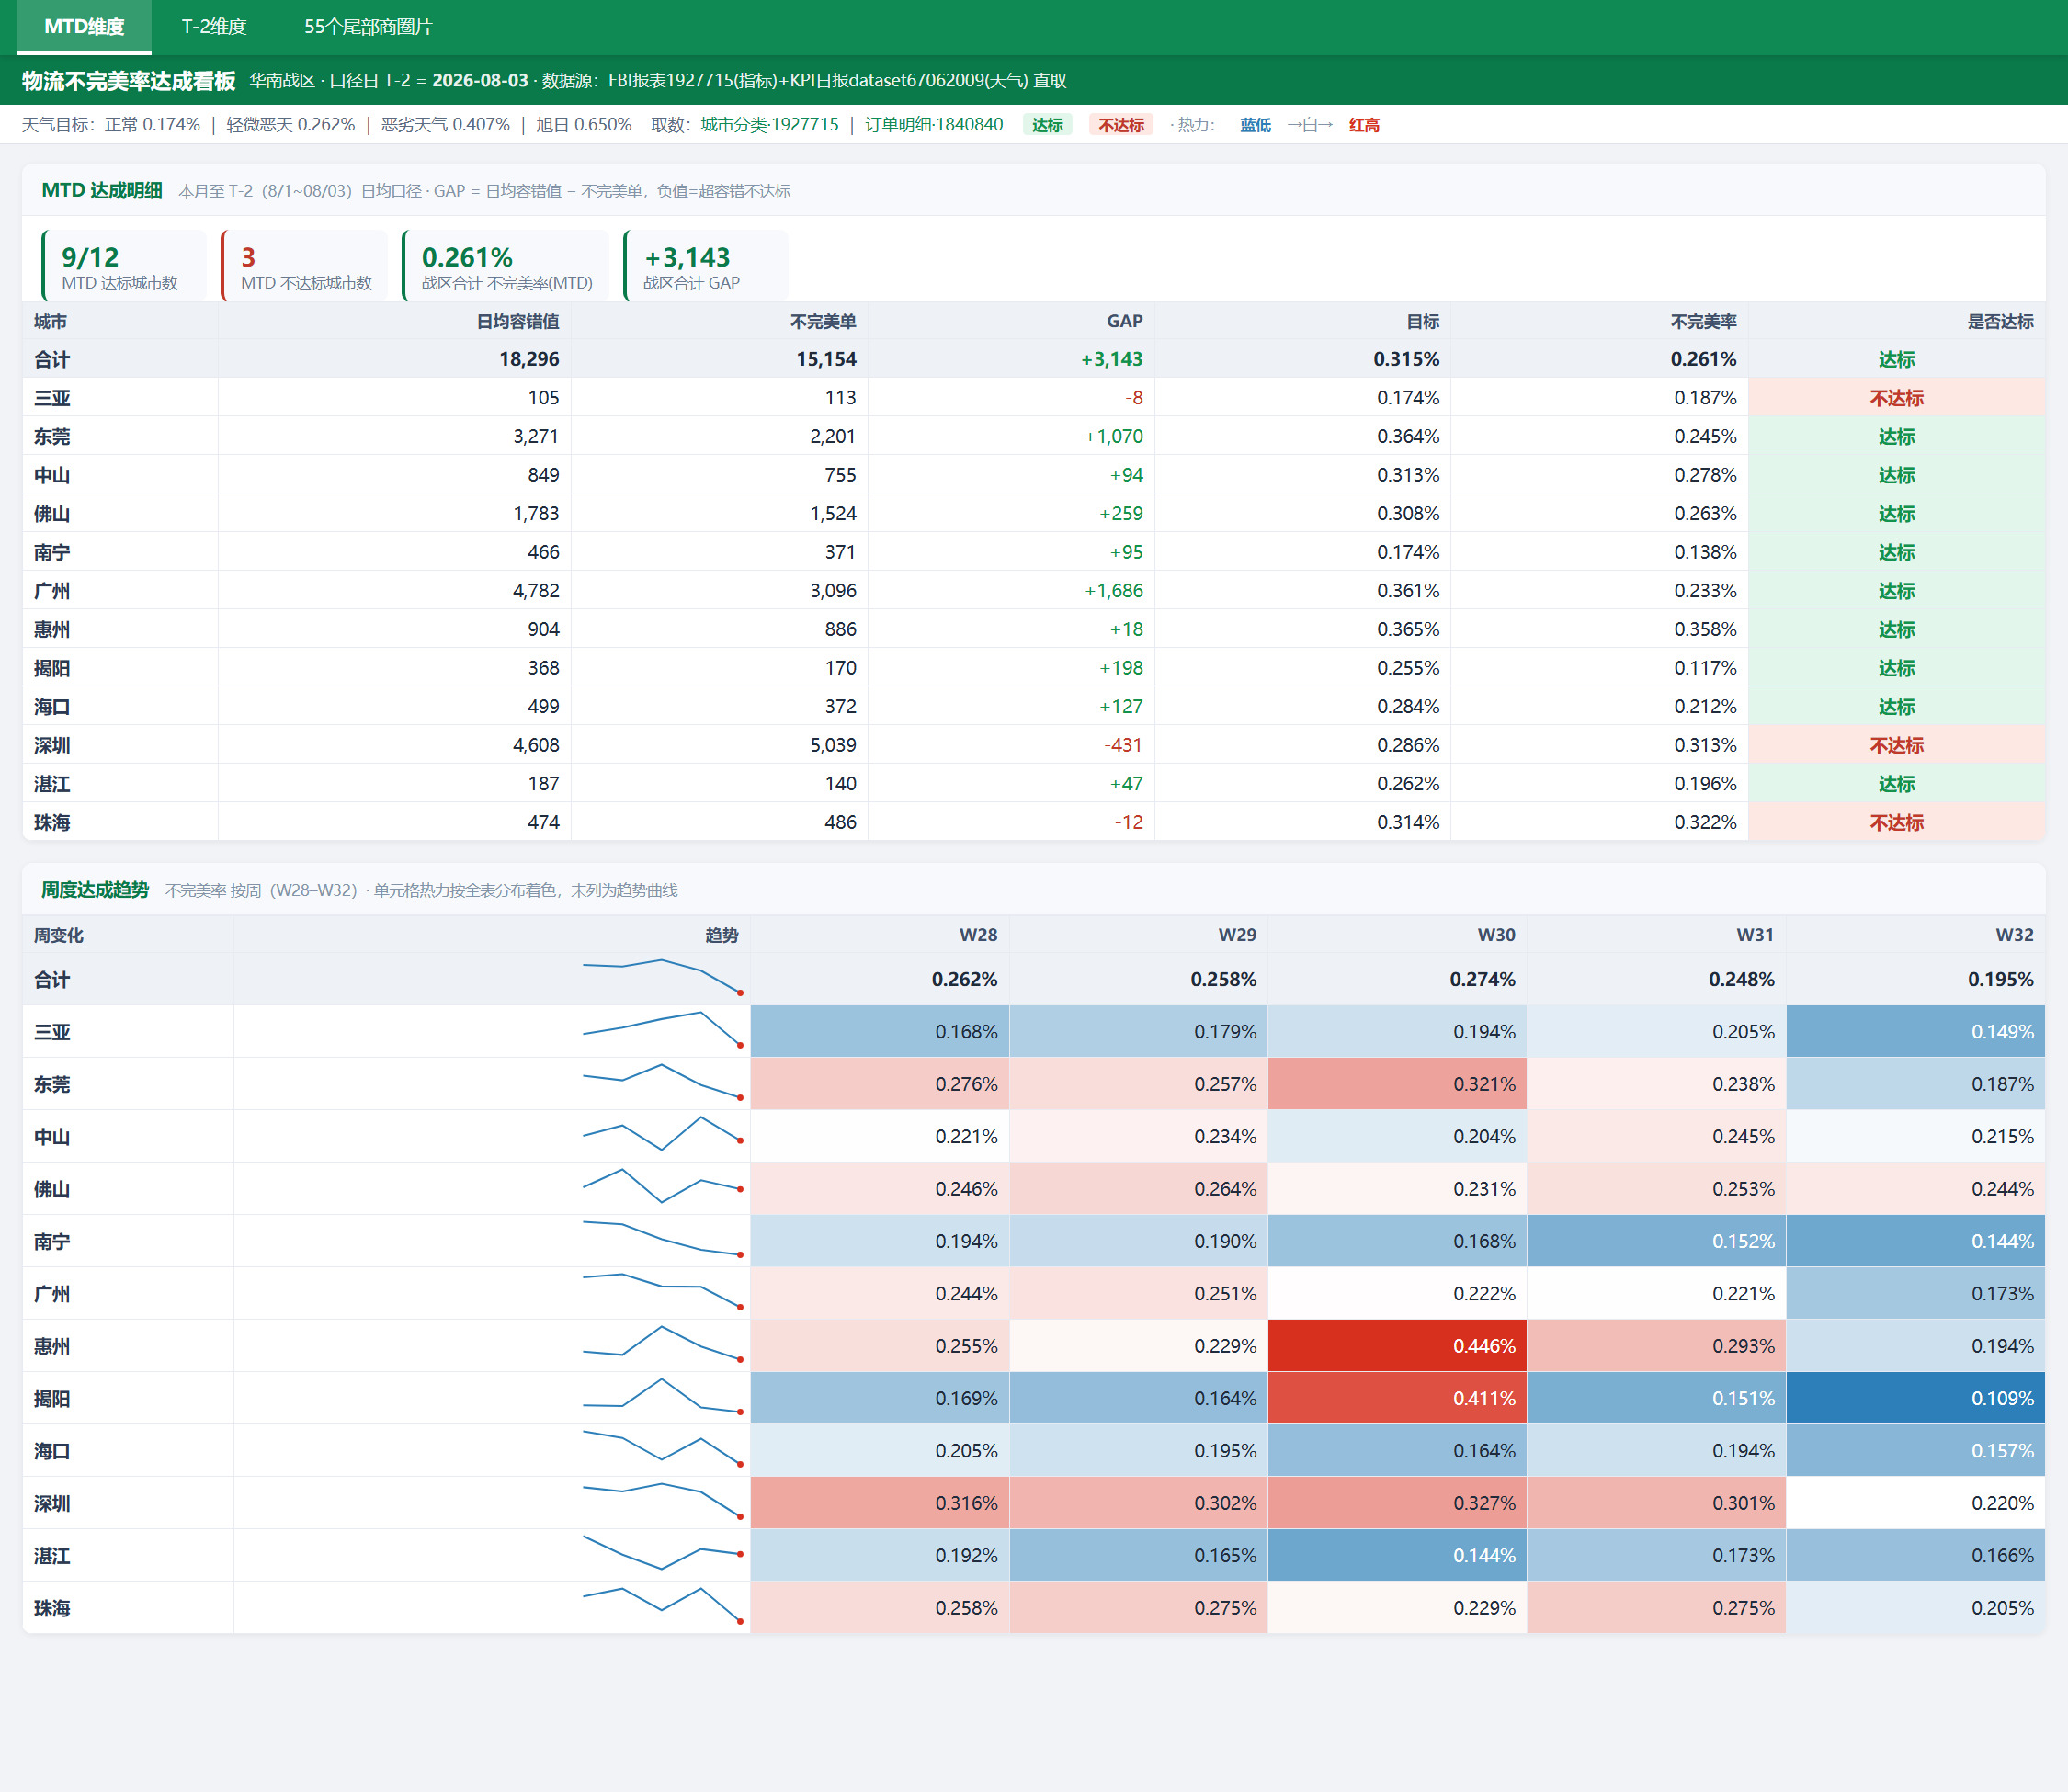2068x1792 pixels.
Task: Click the 合计 weekly trend sparkline
Action: (x=662, y=977)
